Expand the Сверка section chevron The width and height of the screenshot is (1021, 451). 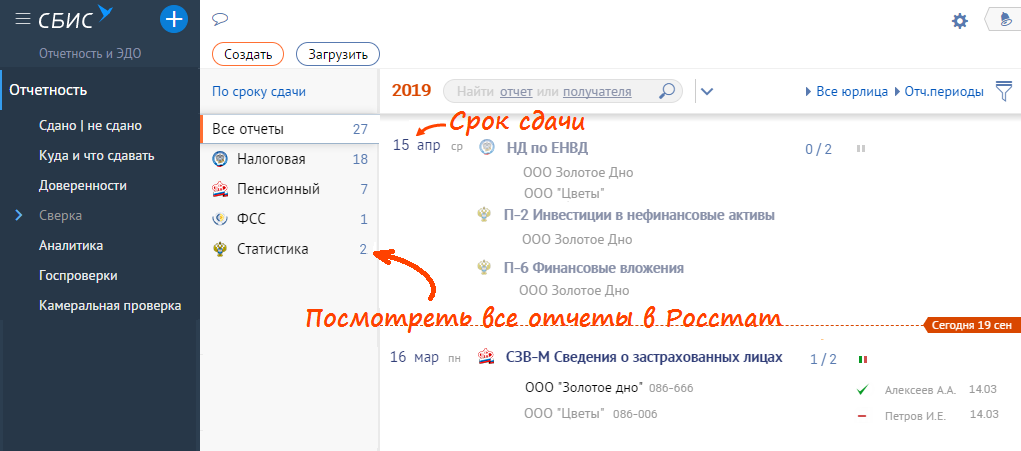19,215
